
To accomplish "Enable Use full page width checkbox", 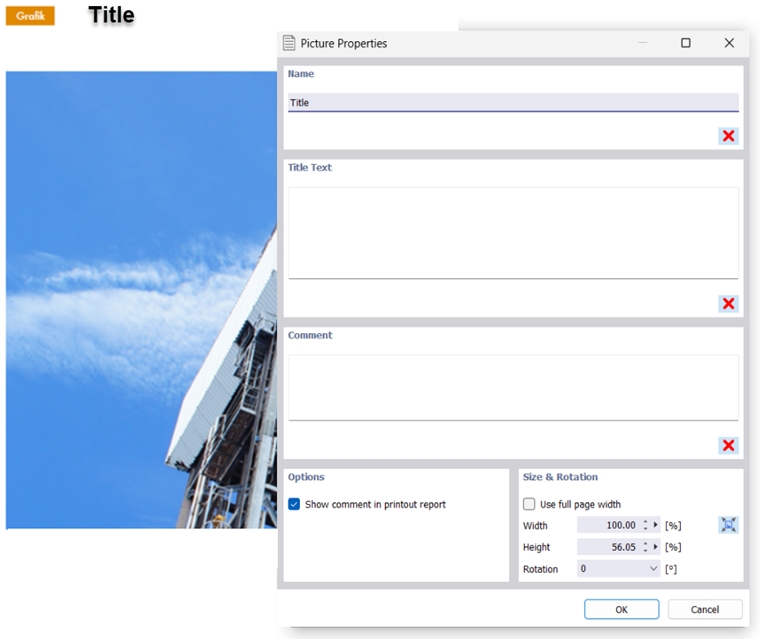I will [529, 504].
